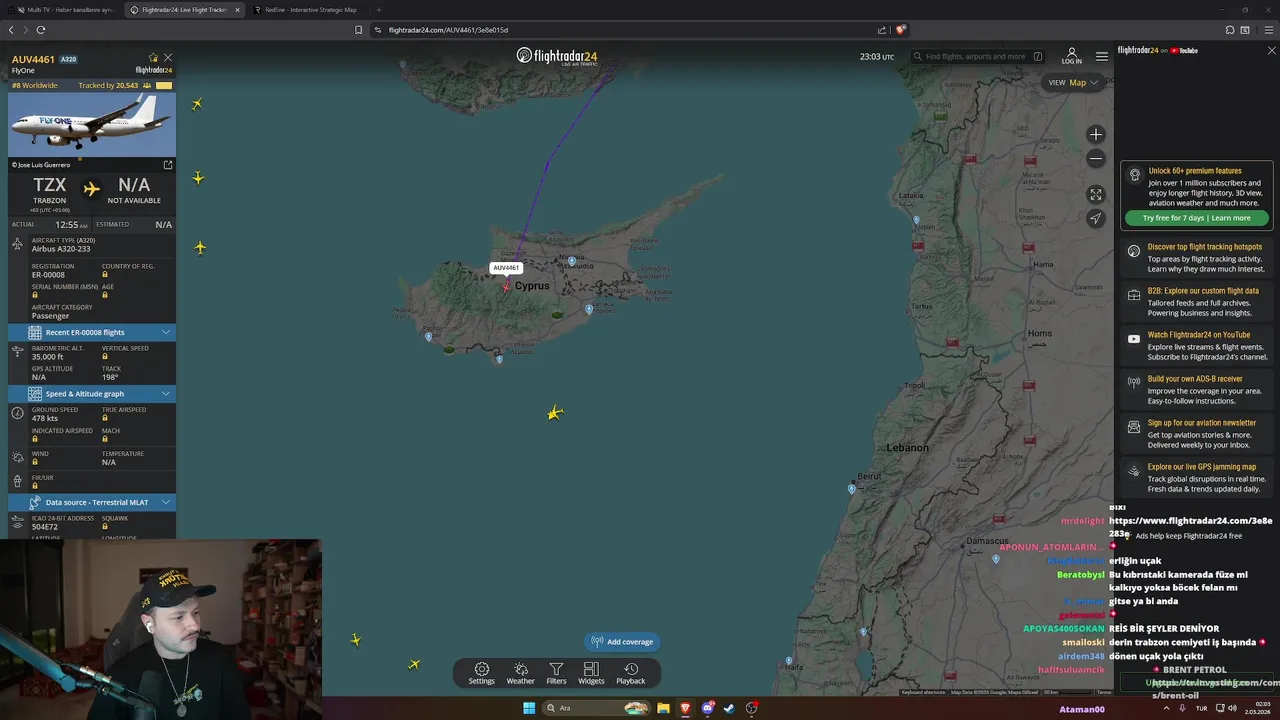Screen dimensions: 1280x720
Task: Open B2B custom flight data link
Action: coord(1203,291)
